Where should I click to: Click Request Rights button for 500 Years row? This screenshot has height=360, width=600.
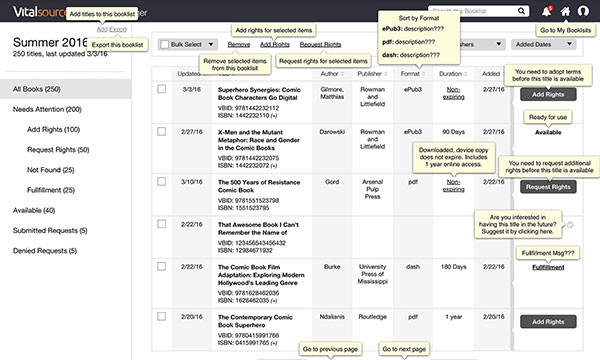click(x=548, y=187)
